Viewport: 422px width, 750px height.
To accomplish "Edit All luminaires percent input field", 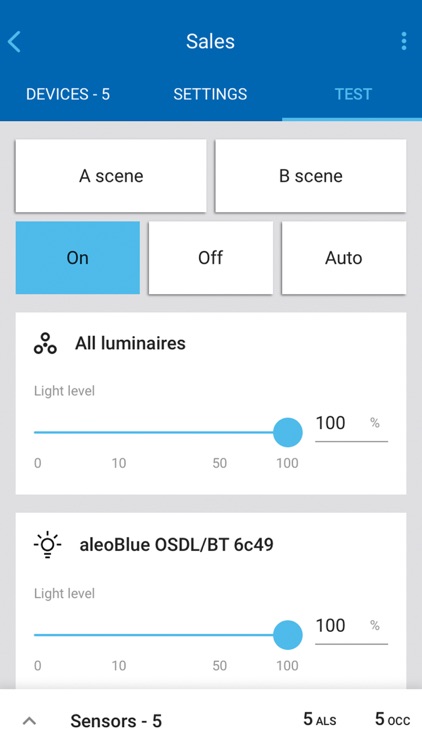I will pyautogui.click(x=351, y=425).
